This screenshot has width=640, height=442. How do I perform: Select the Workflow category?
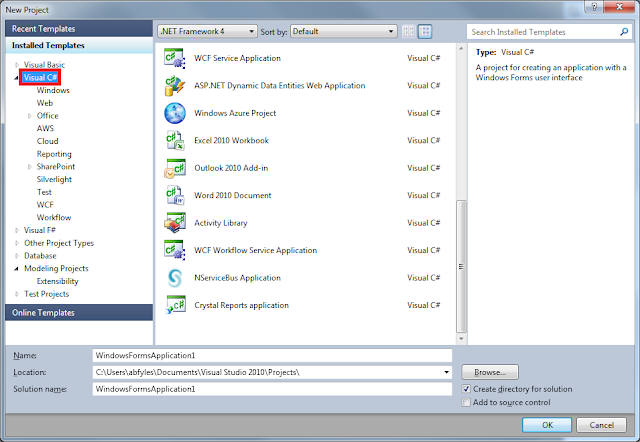pos(54,218)
